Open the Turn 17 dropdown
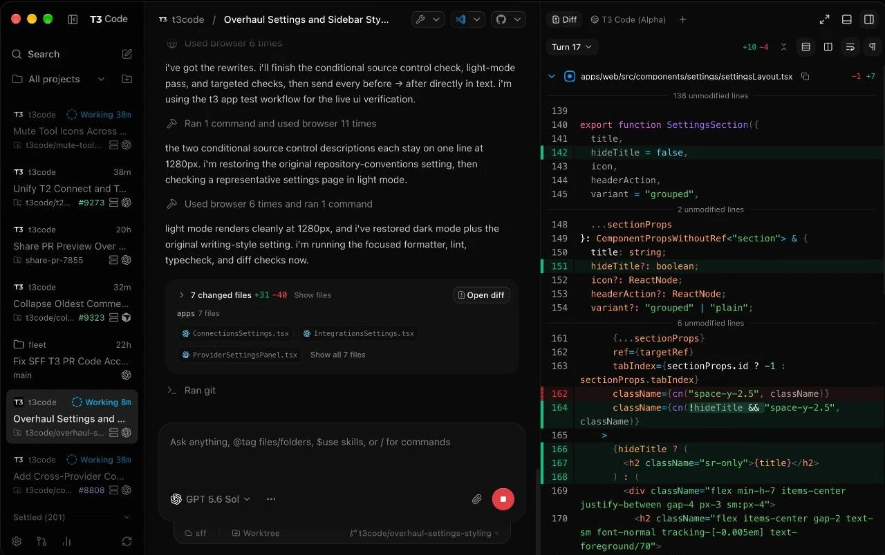Image resolution: width=885 pixels, height=555 pixels. point(572,47)
